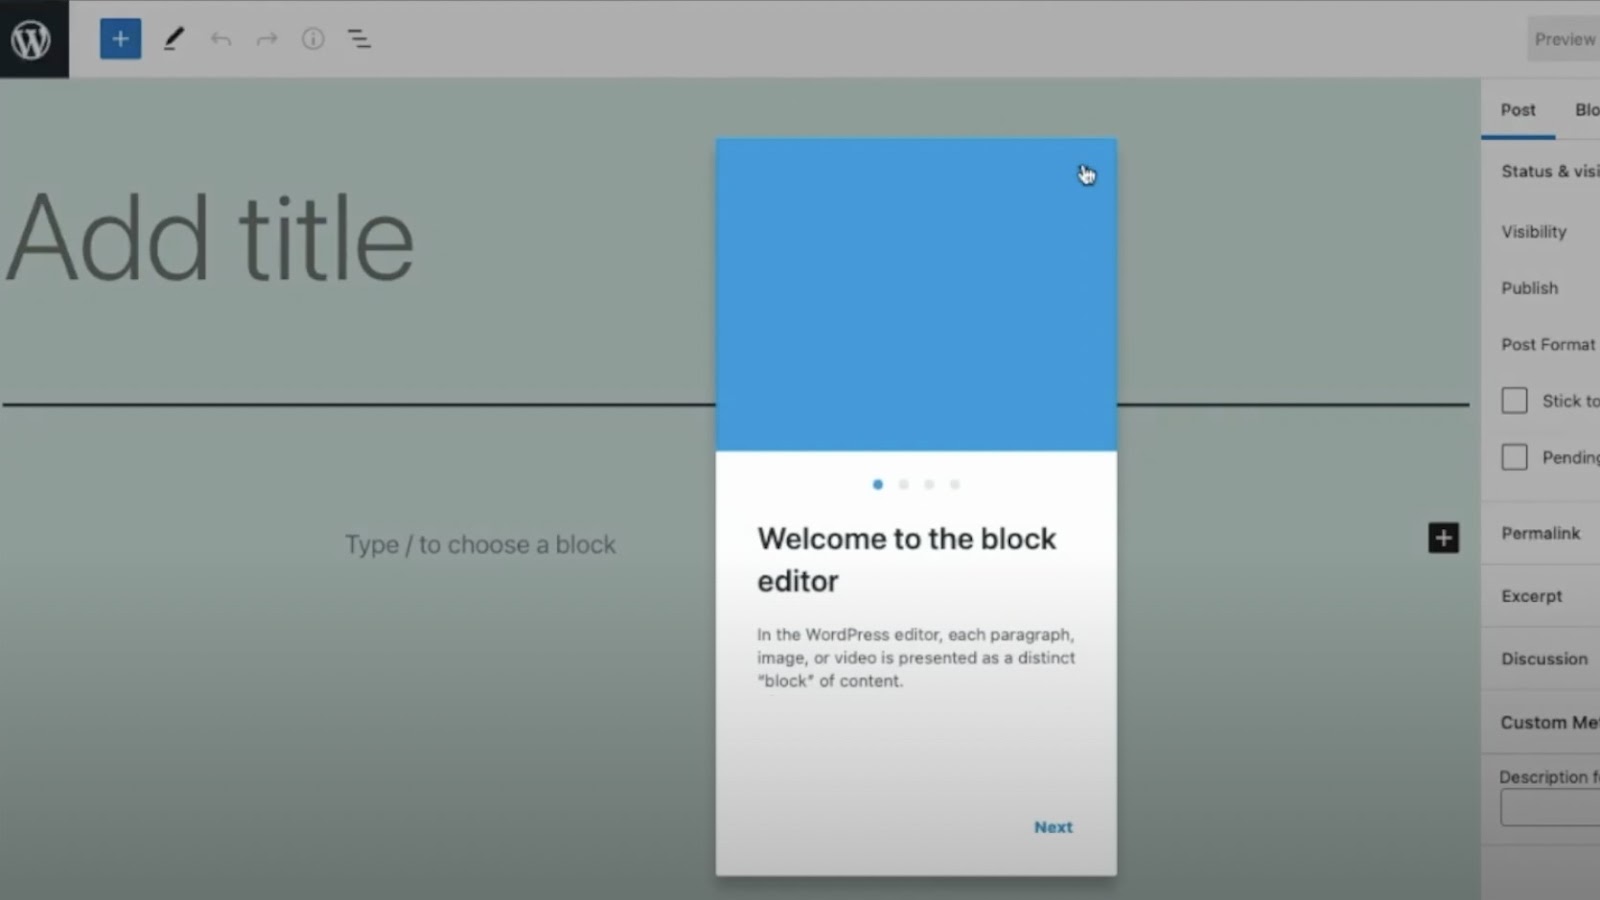Viewport: 1600px width, 900px height.
Task: Click the Undo arrow icon
Action: [x=221, y=39]
